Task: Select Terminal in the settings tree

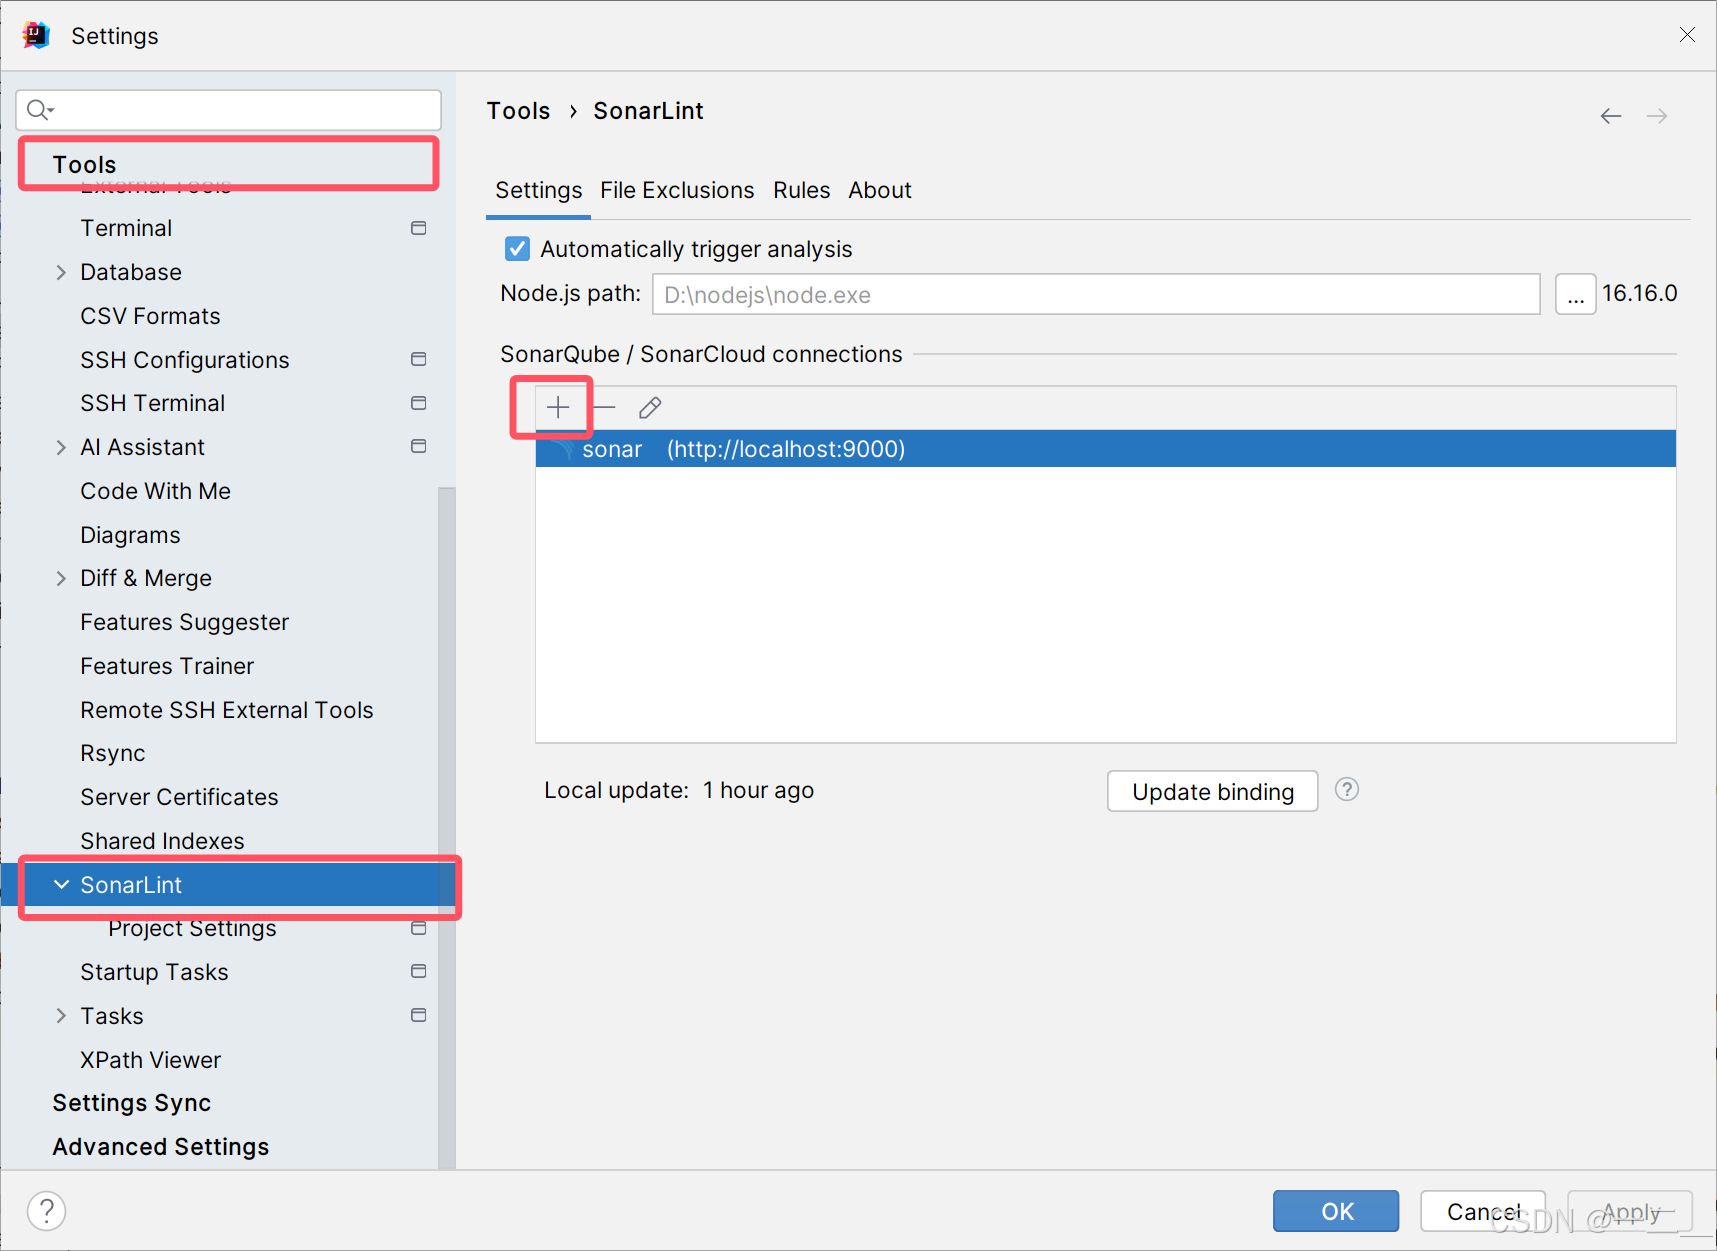Action: [126, 228]
